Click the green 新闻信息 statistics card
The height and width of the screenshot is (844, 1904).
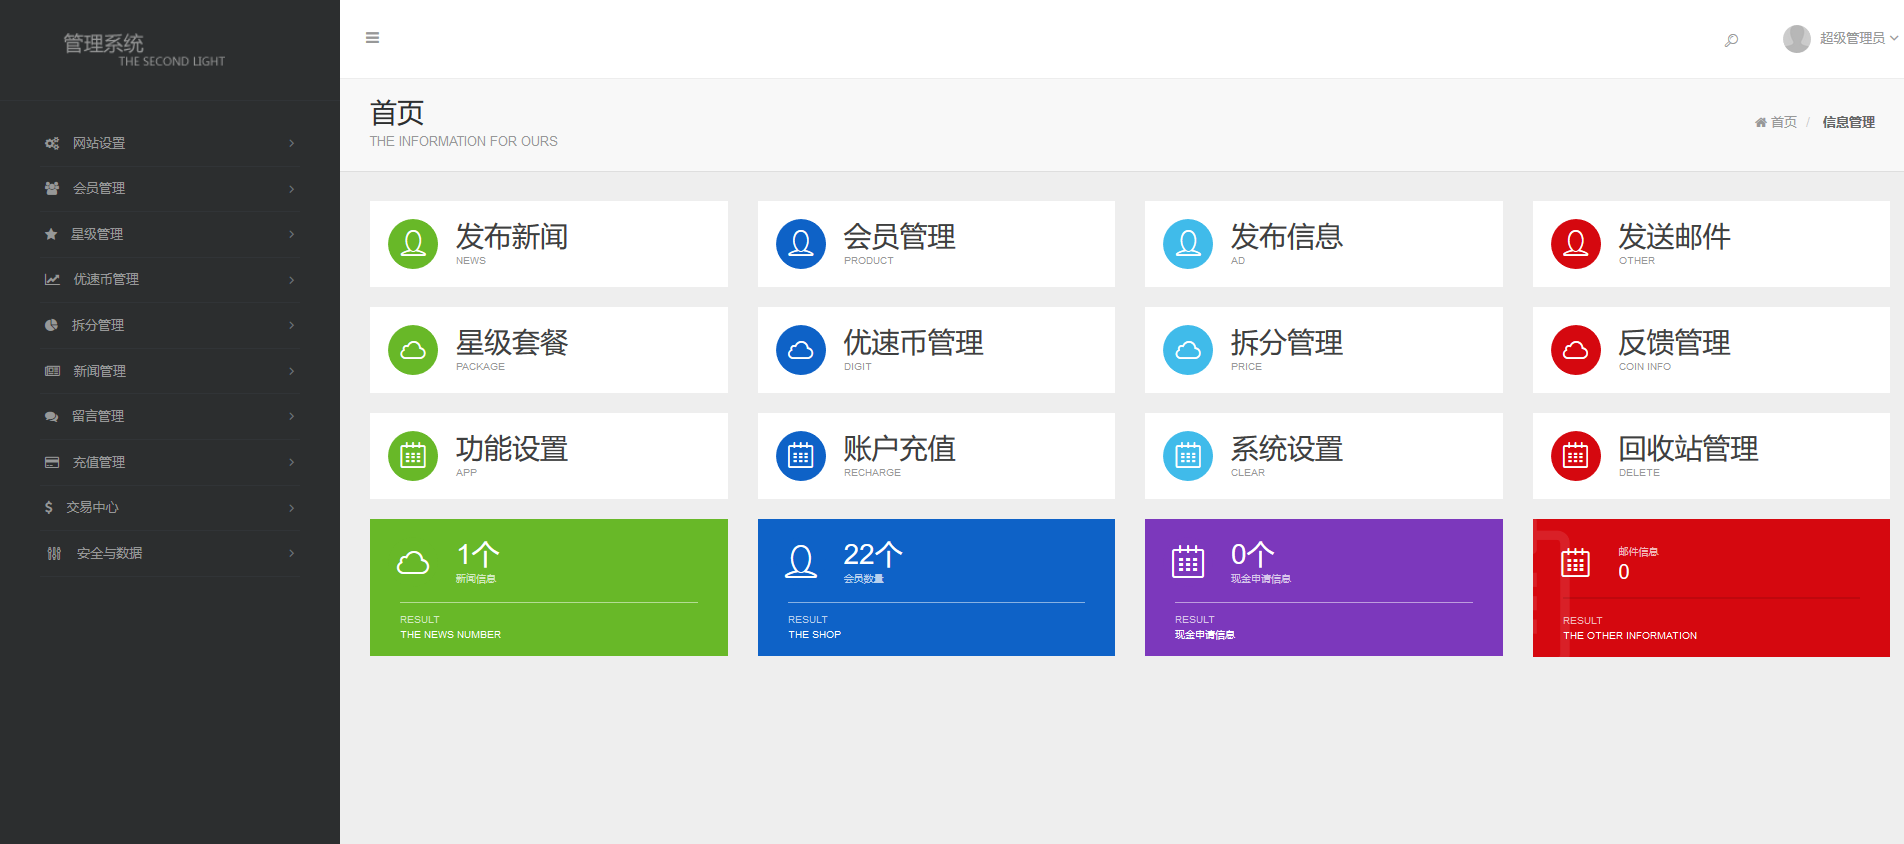tap(548, 587)
